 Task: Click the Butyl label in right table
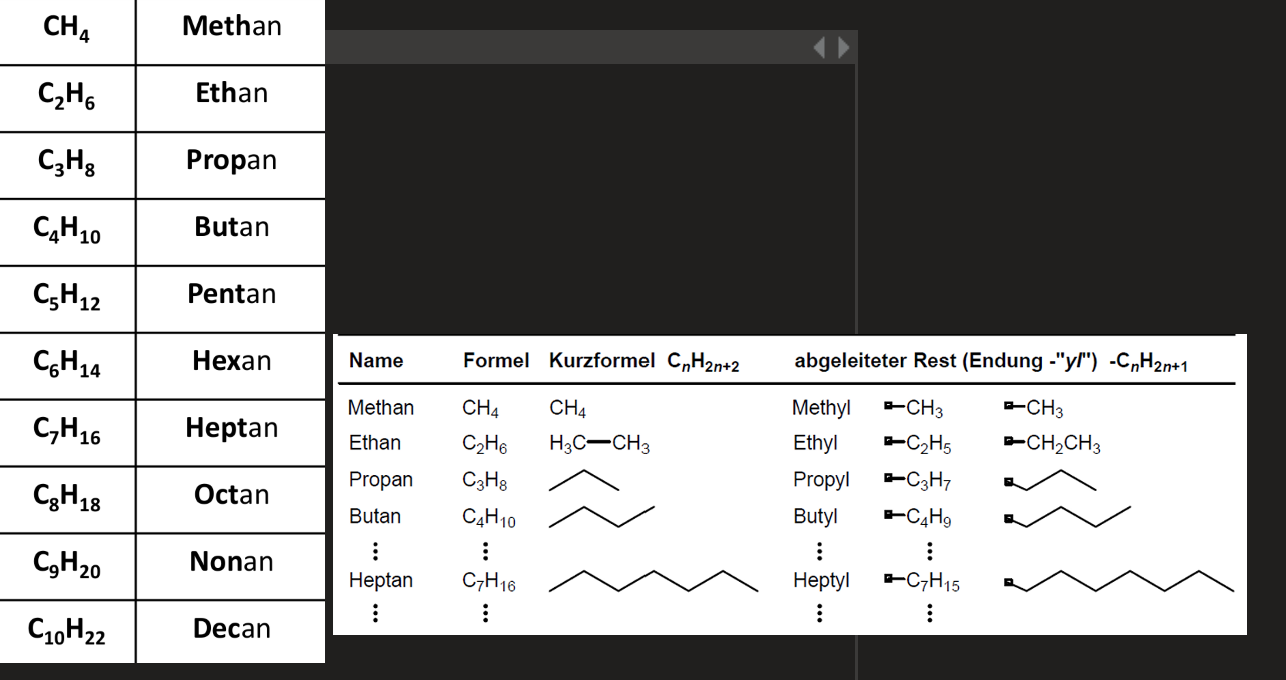click(x=815, y=517)
